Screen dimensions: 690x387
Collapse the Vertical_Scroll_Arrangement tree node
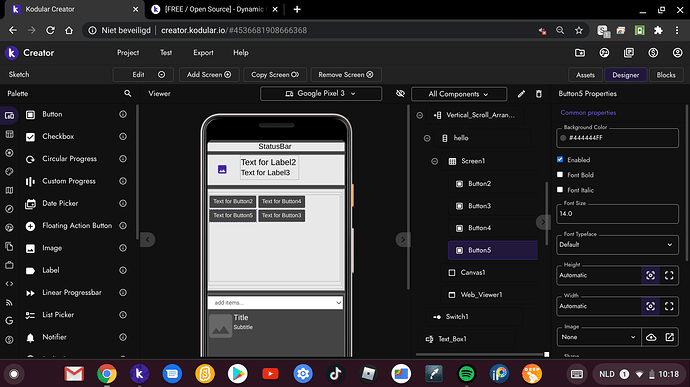pyautogui.click(x=420, y=115)
